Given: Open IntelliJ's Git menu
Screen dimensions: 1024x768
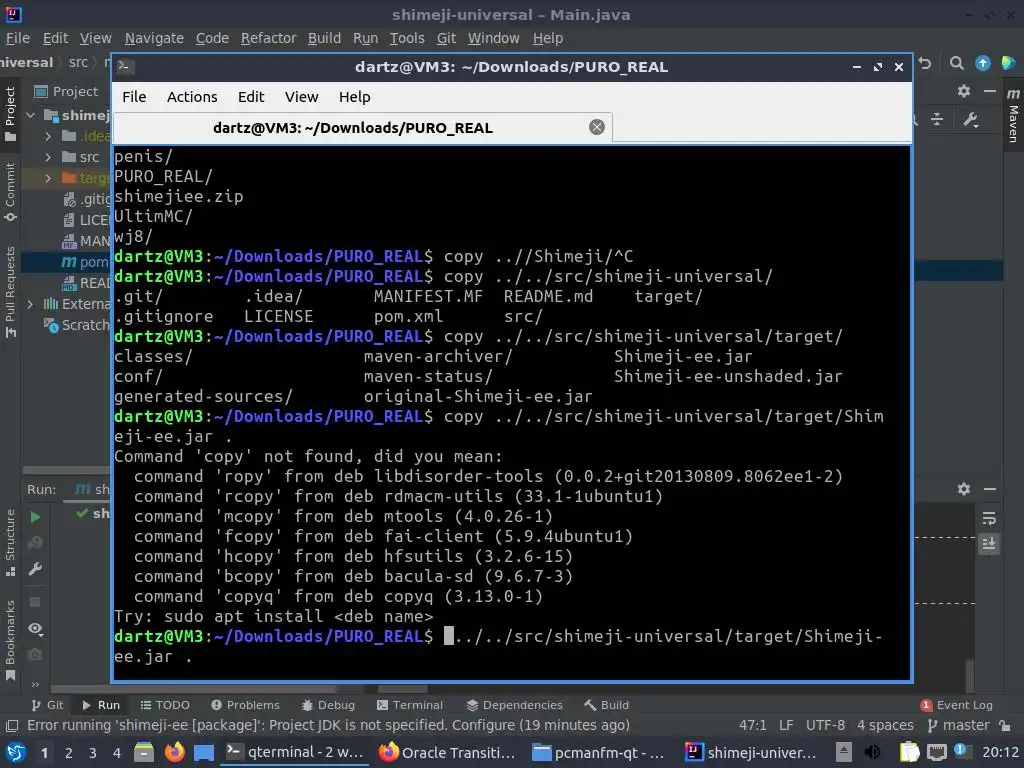Looking at the screenshot, I should (446, 39).
